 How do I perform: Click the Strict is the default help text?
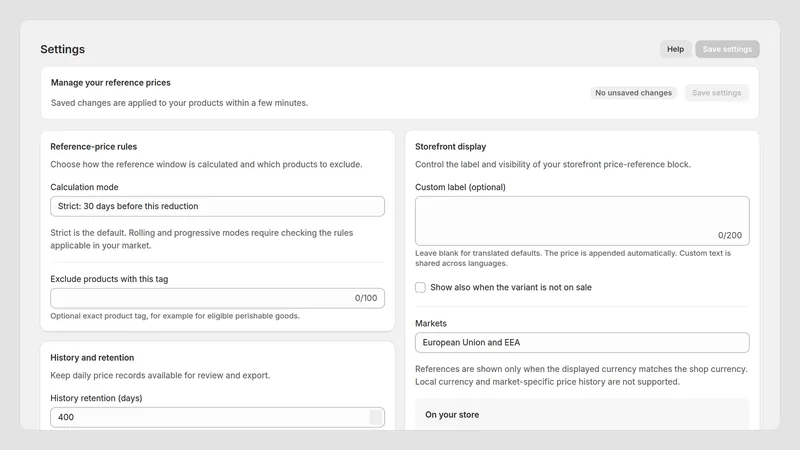[x=202, y=239]
